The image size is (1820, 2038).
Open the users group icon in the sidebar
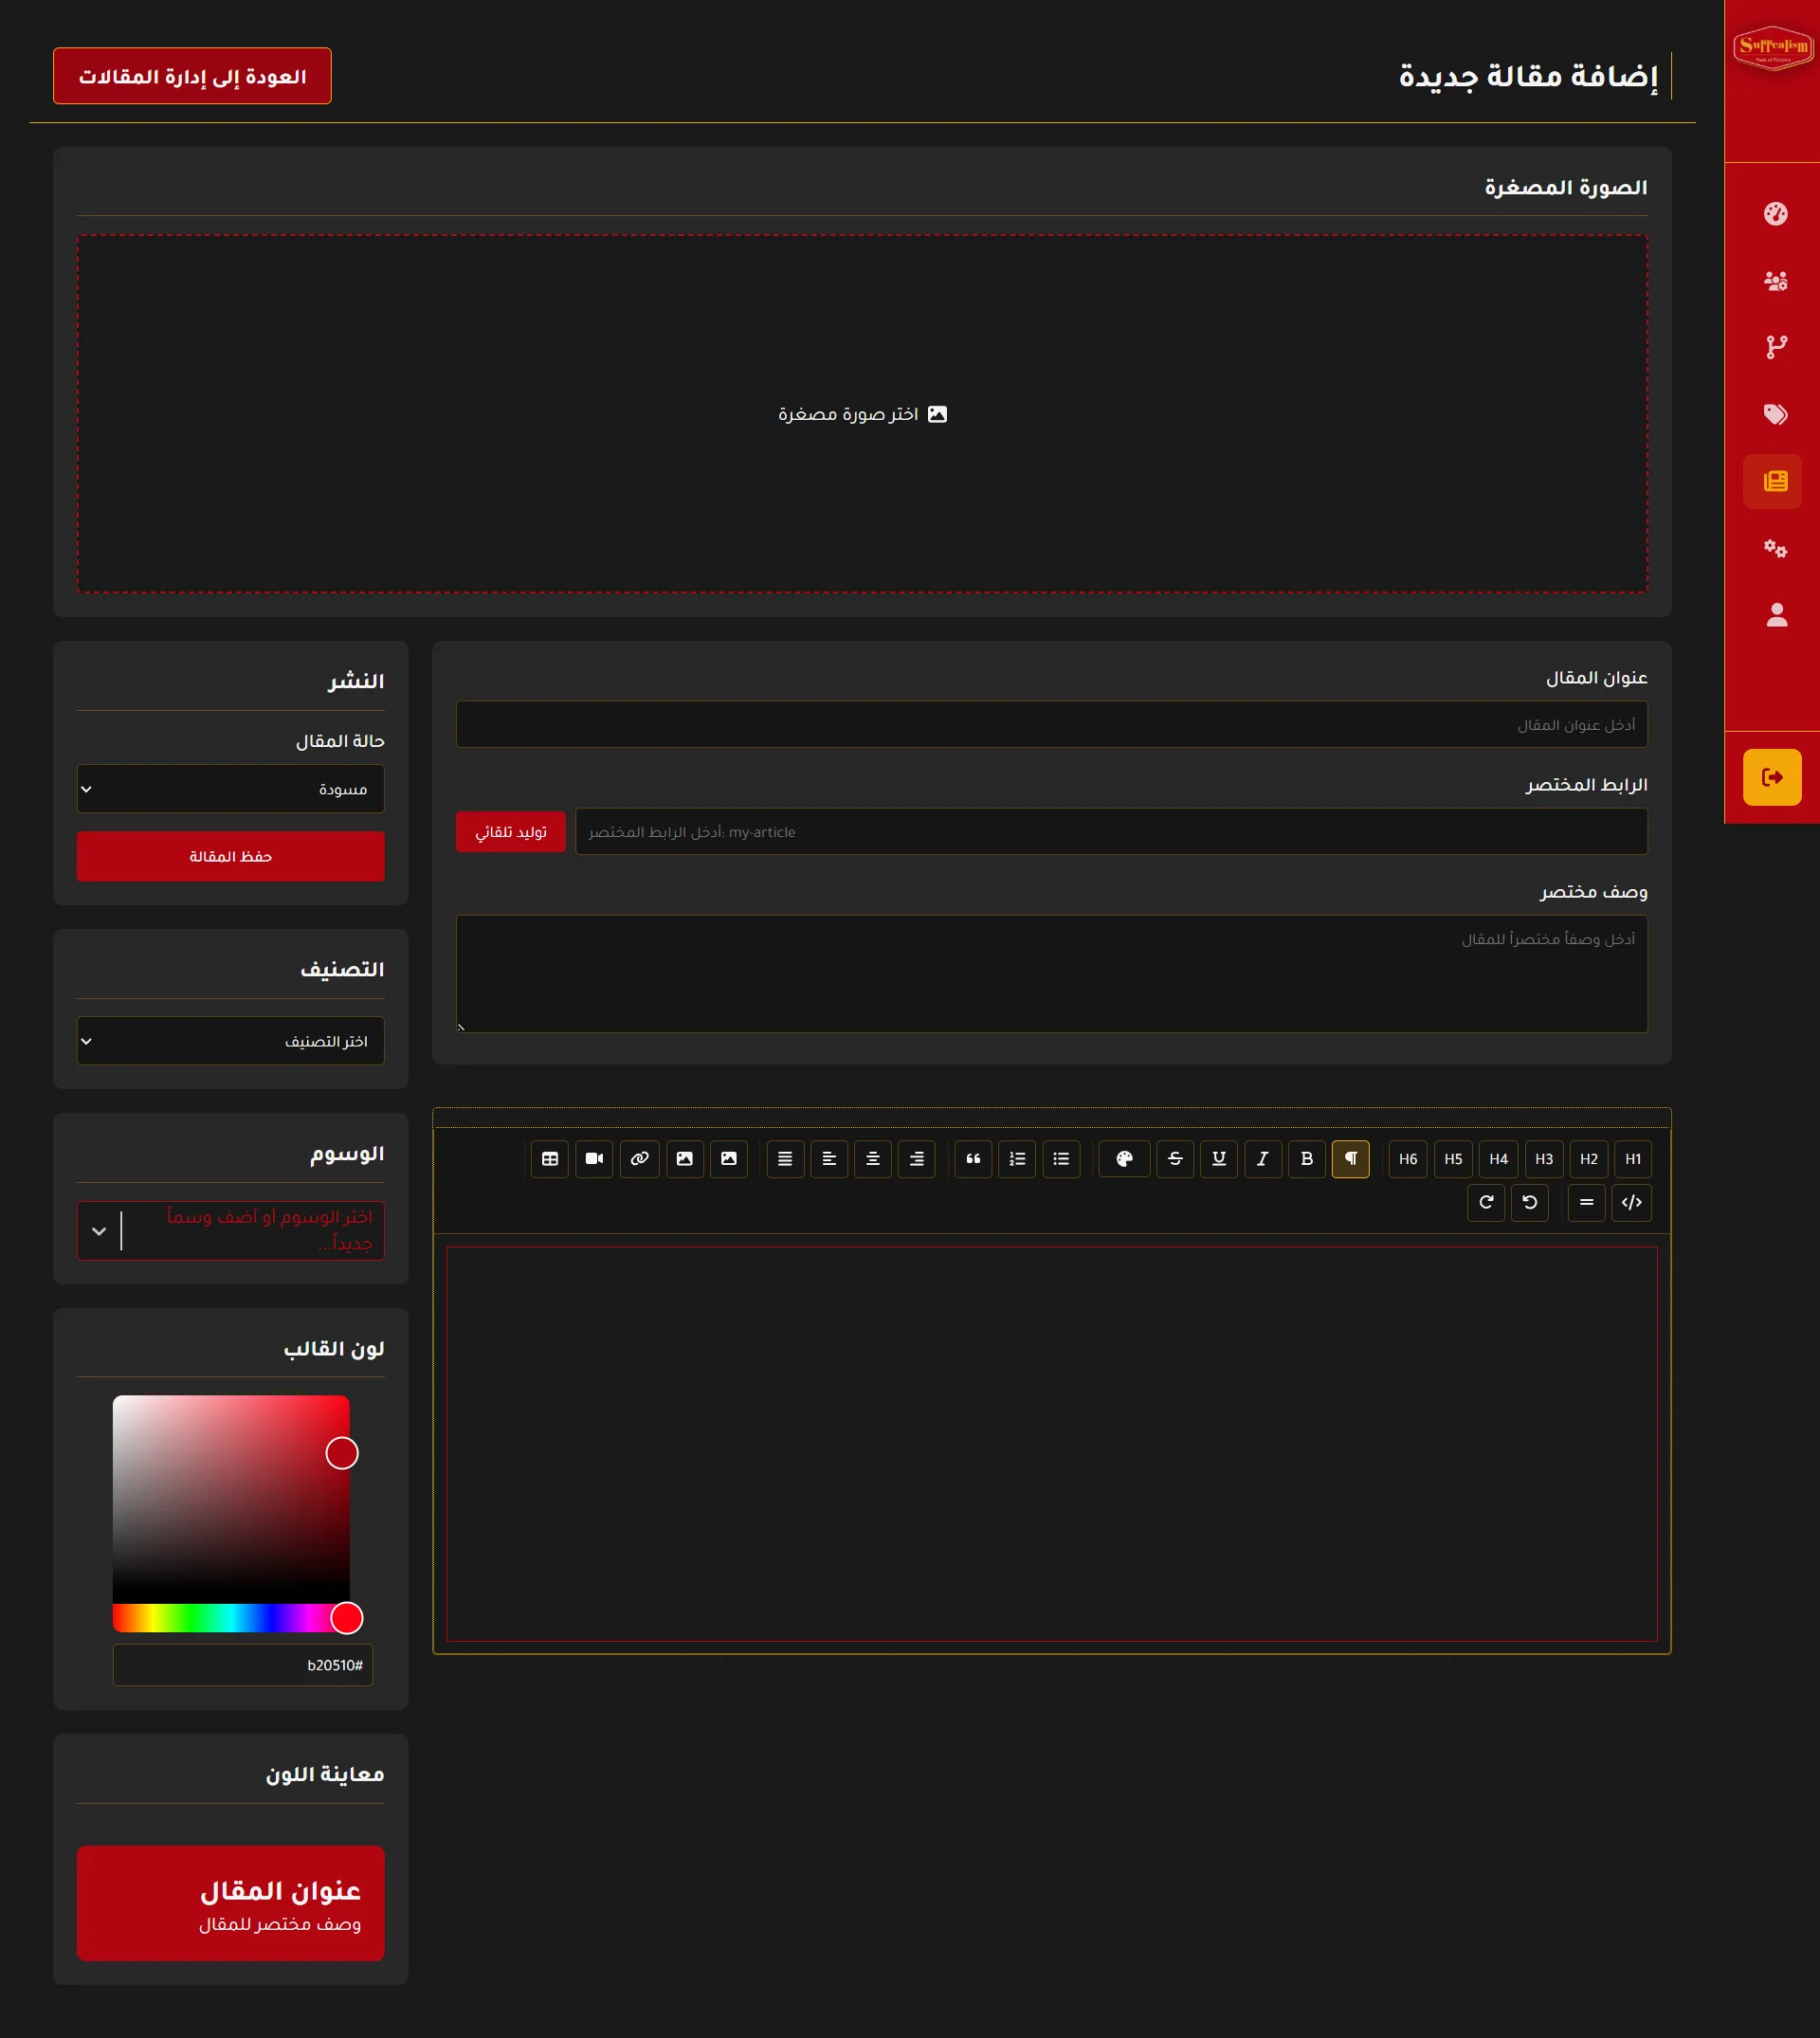(x=1775, y=281)
